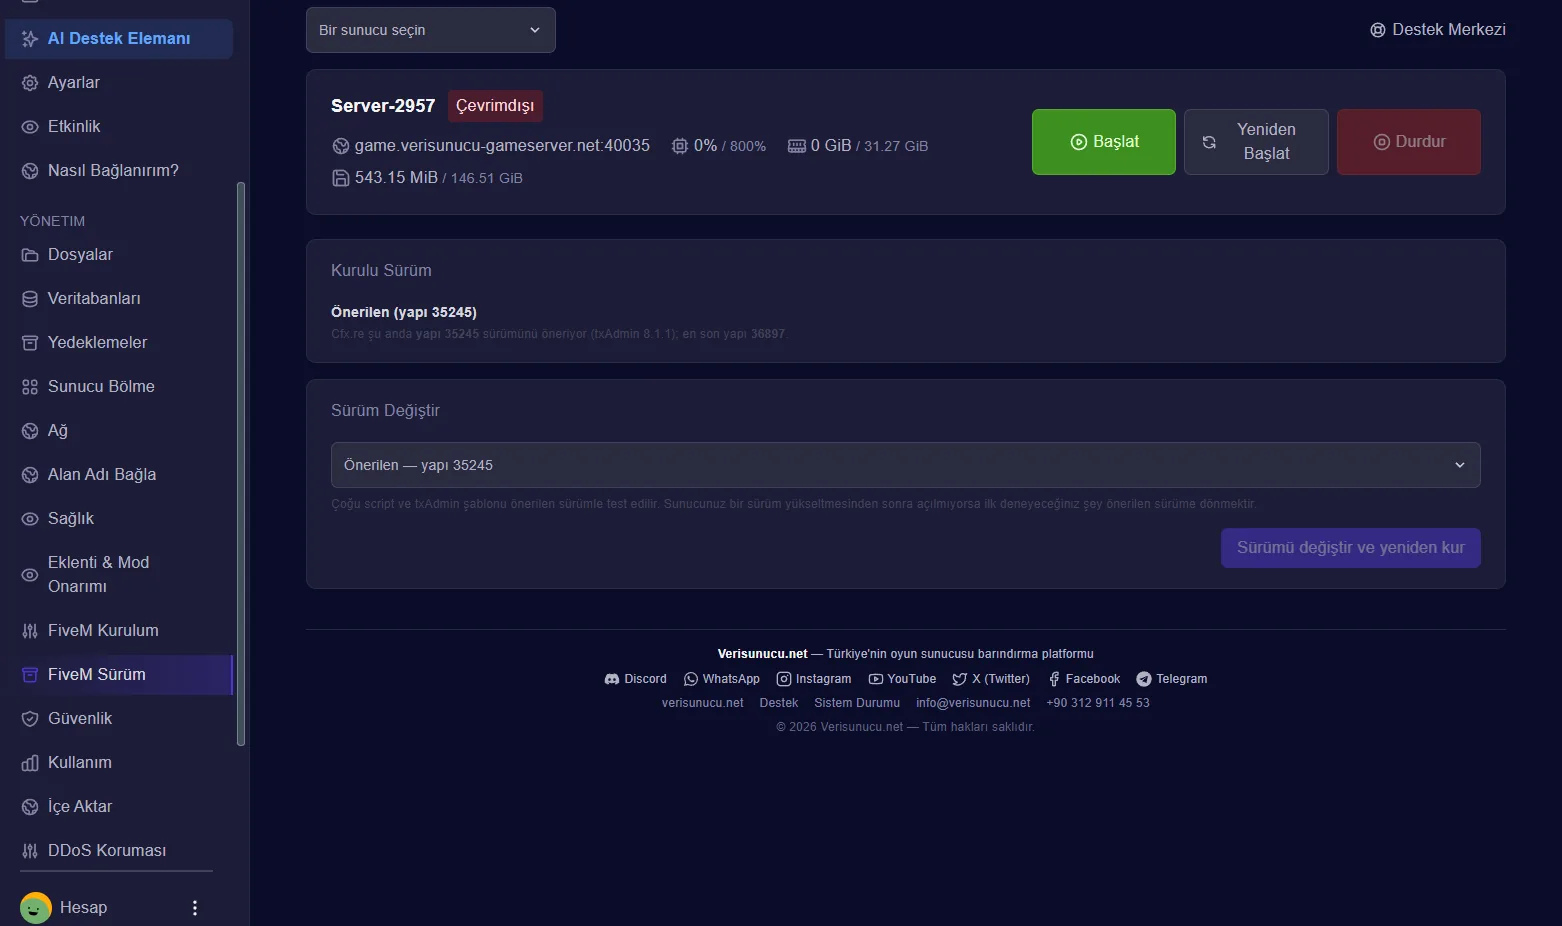This screenshot has height=926, width=1562.
Task: Open Alan Adı Bağla menu item
Action: [119, 475]
